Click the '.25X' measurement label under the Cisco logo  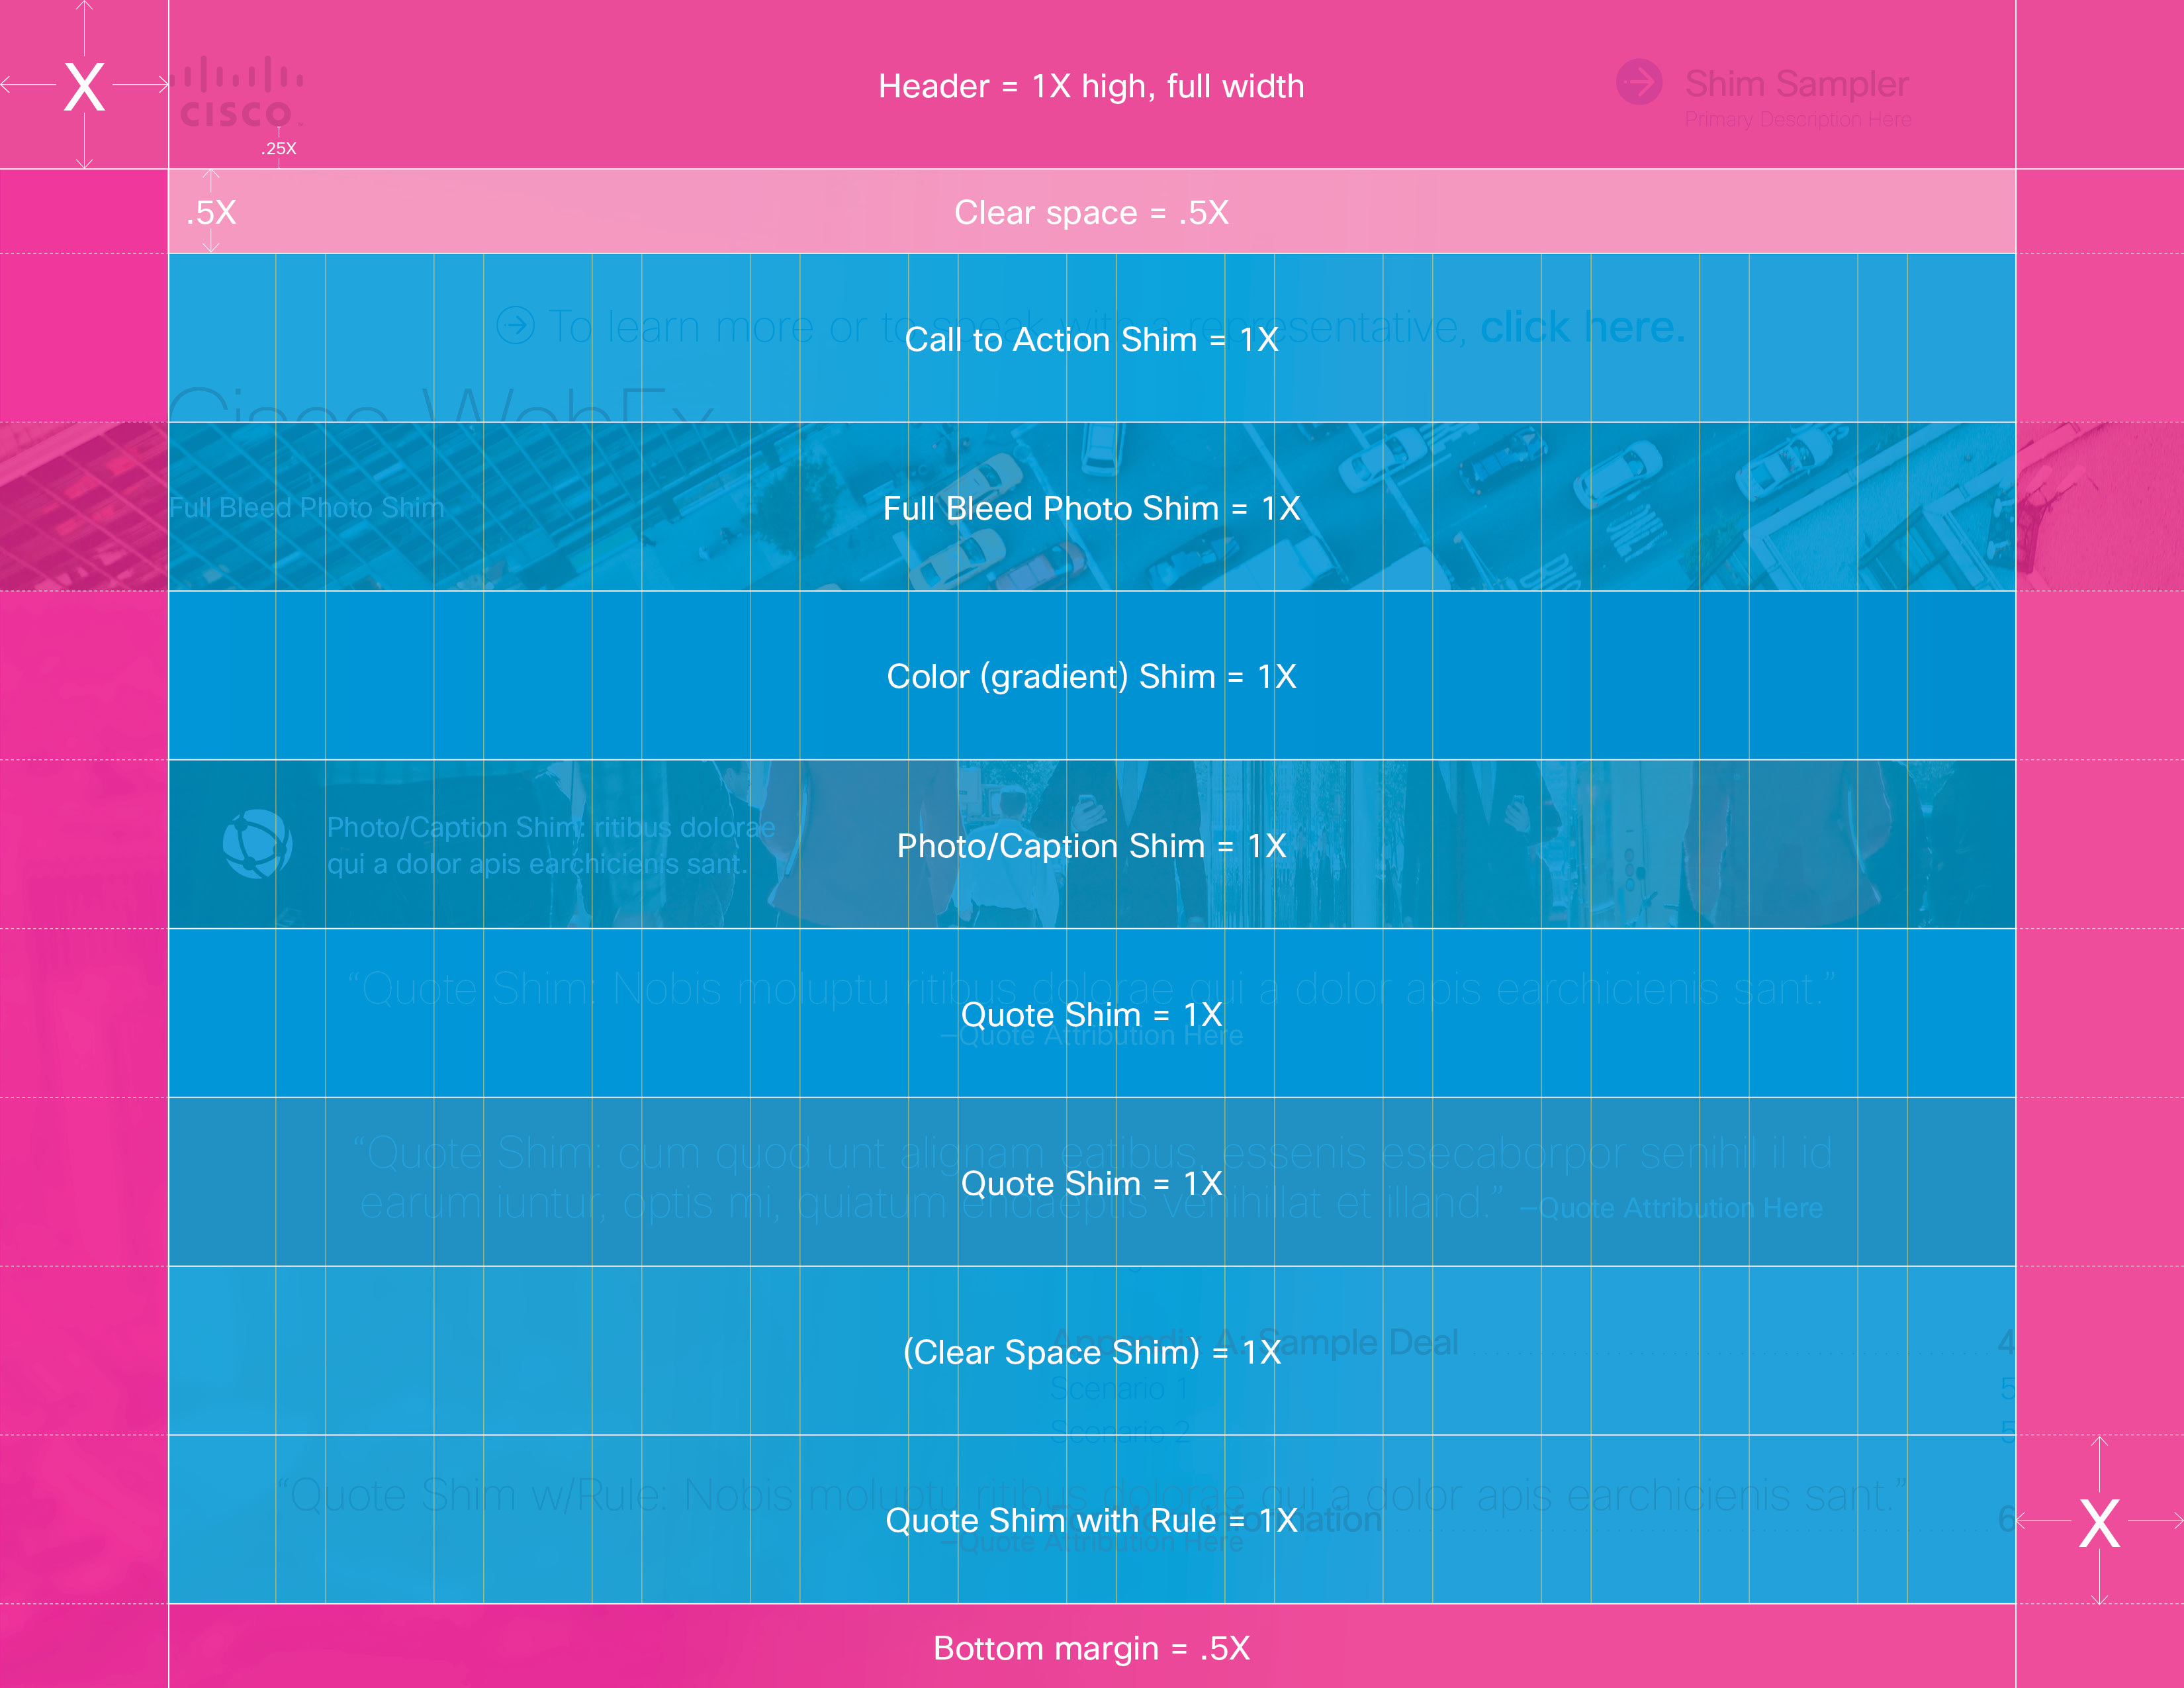coord(278,147)
